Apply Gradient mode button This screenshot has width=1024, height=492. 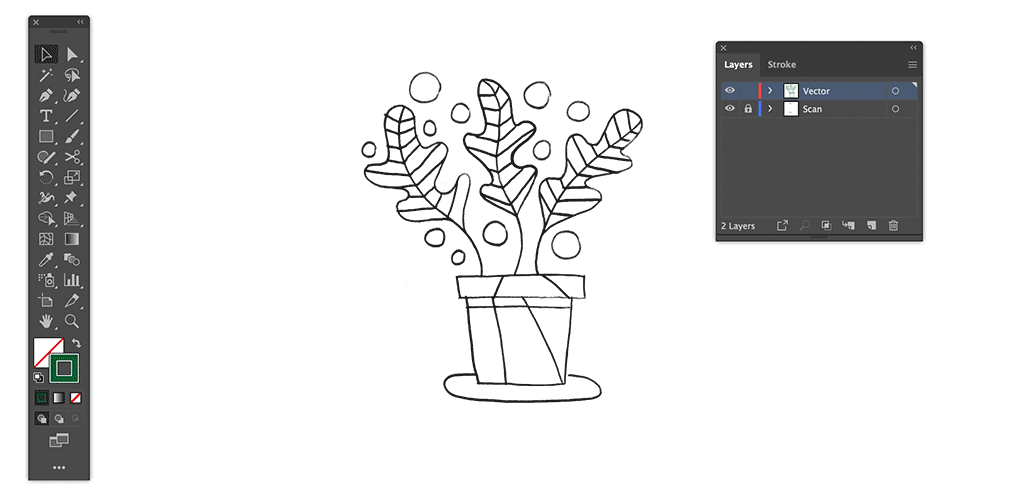point(59,397)
